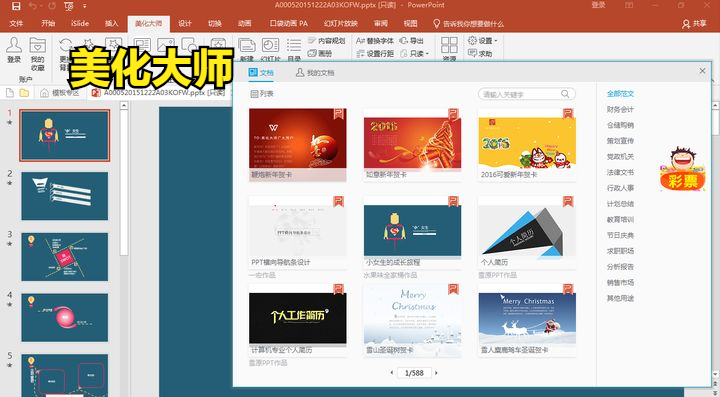Screen dimensions: 720x397
Task: Select the 党政机关 category
Action: click(x=620, y=157)
